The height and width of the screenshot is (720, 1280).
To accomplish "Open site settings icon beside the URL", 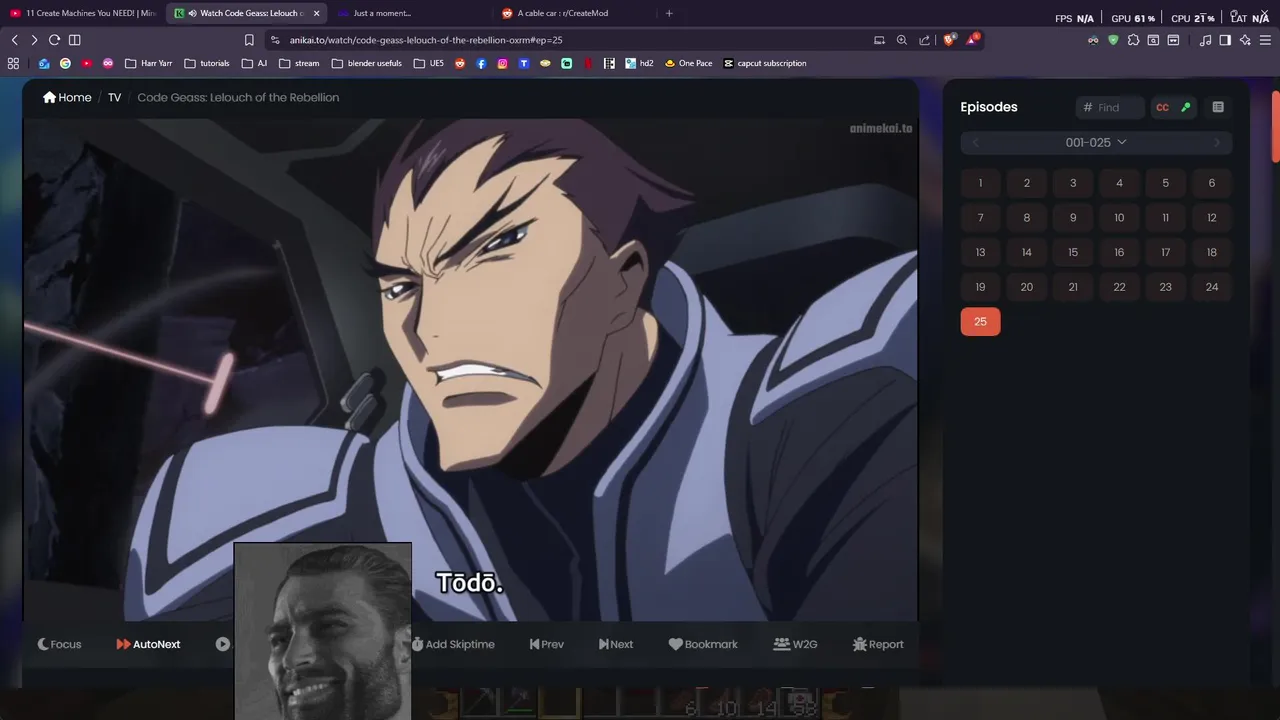I will click(275, 40).
